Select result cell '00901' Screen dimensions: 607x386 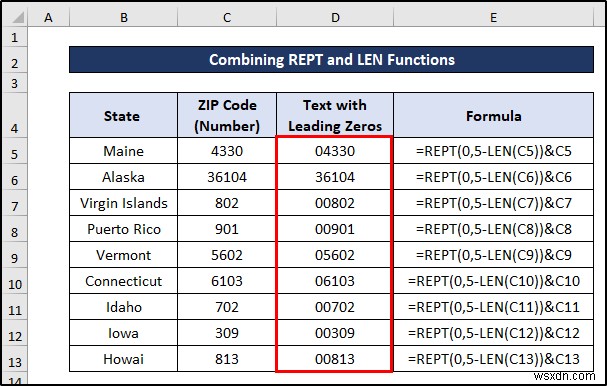[335, 229]
